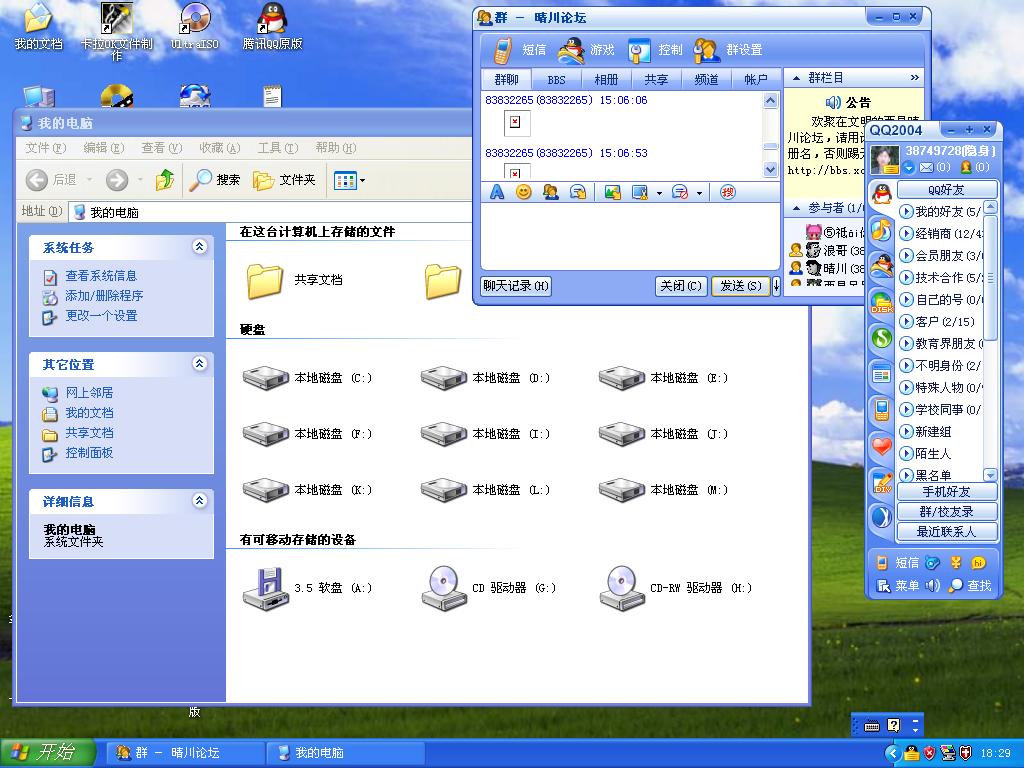Click the screen capture icon in chat toolbar
Image resolution: width=1024 pixels, height=768 pixels.
click(640, 193)
